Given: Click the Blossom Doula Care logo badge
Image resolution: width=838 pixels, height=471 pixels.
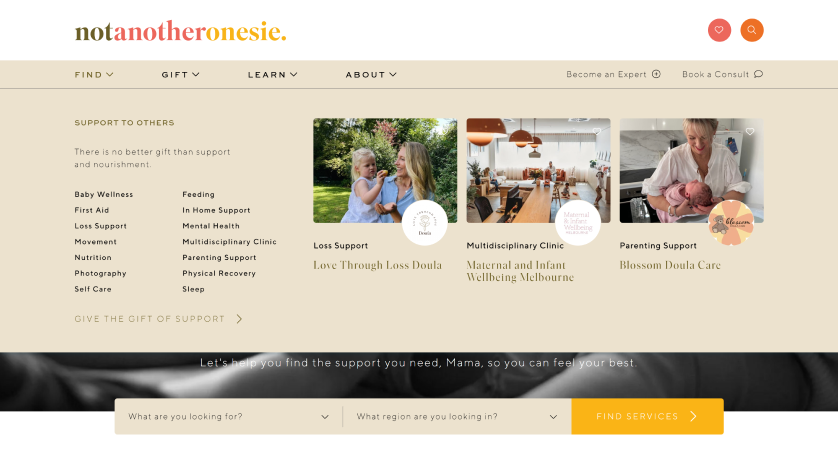Looking at the screenshot, I should [x=731, y=222].
